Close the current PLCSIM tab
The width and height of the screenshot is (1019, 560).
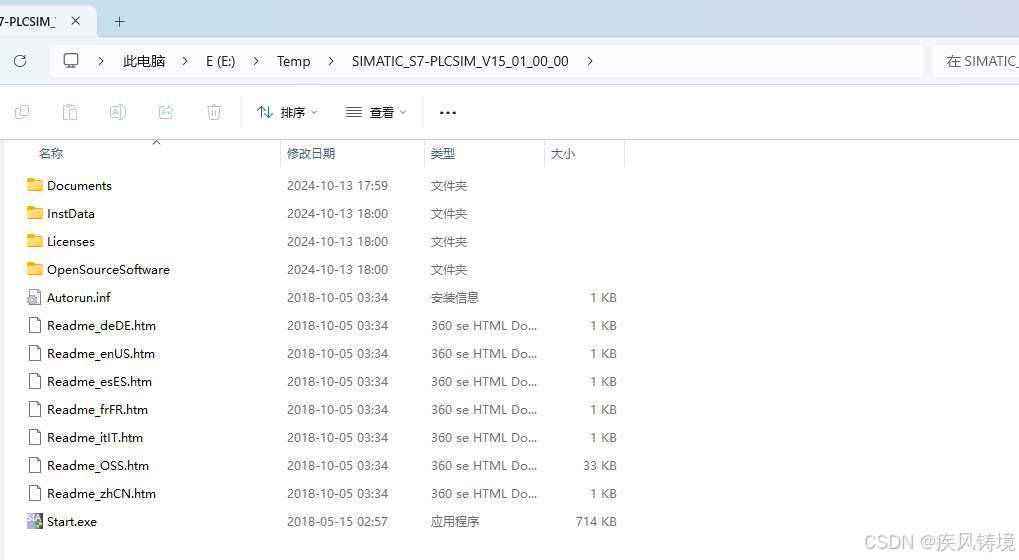click(x=75, y=21)
